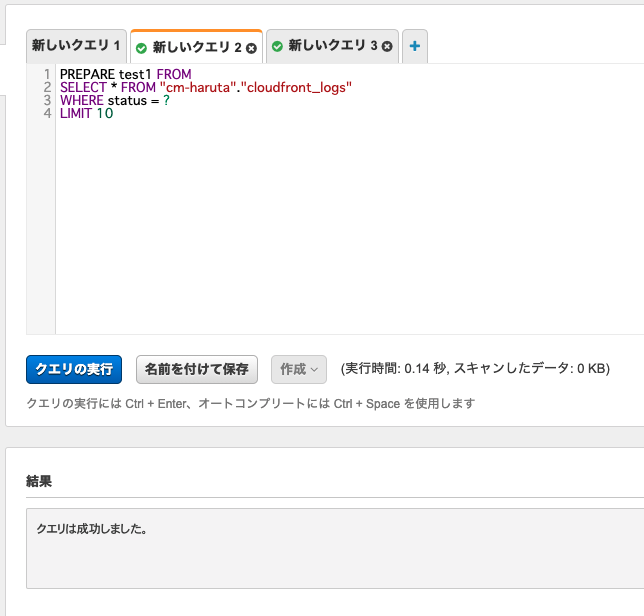
Task: Click the LIMIT 10 line in editor
Action: (86, 114)
